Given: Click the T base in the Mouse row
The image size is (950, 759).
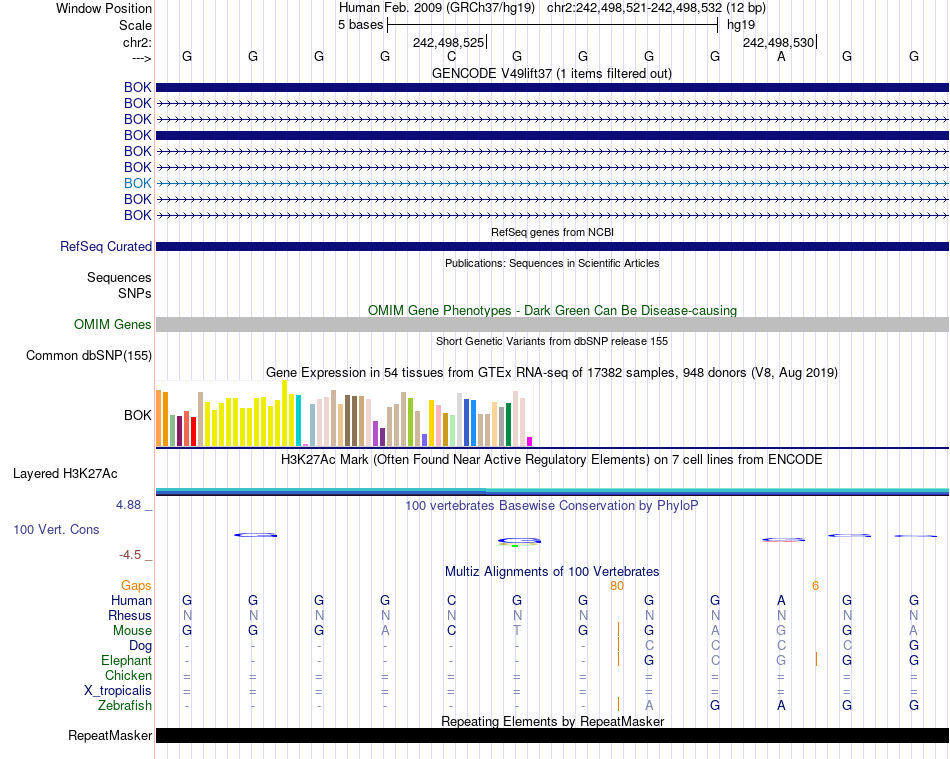Looking at the screenshot, I should pos(517,631).
